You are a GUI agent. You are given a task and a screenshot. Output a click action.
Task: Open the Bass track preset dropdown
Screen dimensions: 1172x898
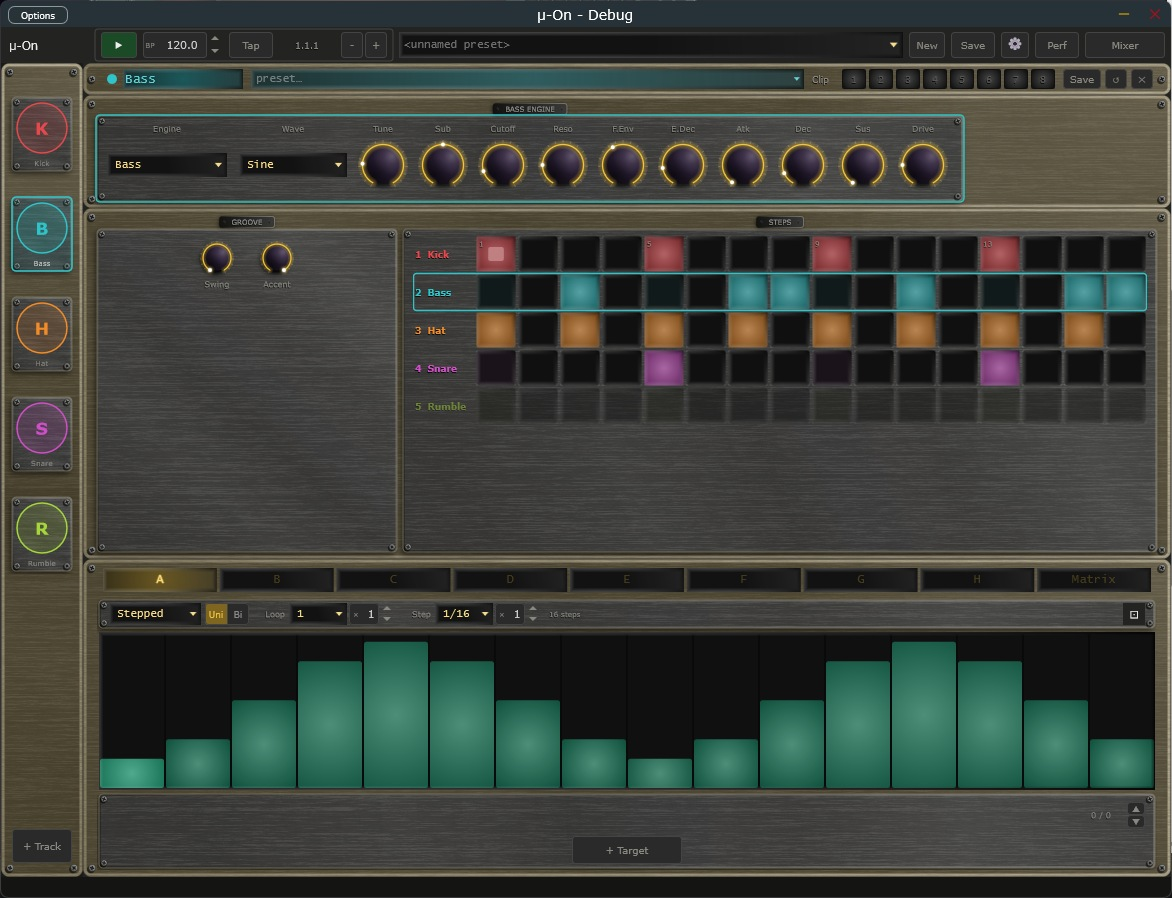pyautogui.click(x=528, y=79)
